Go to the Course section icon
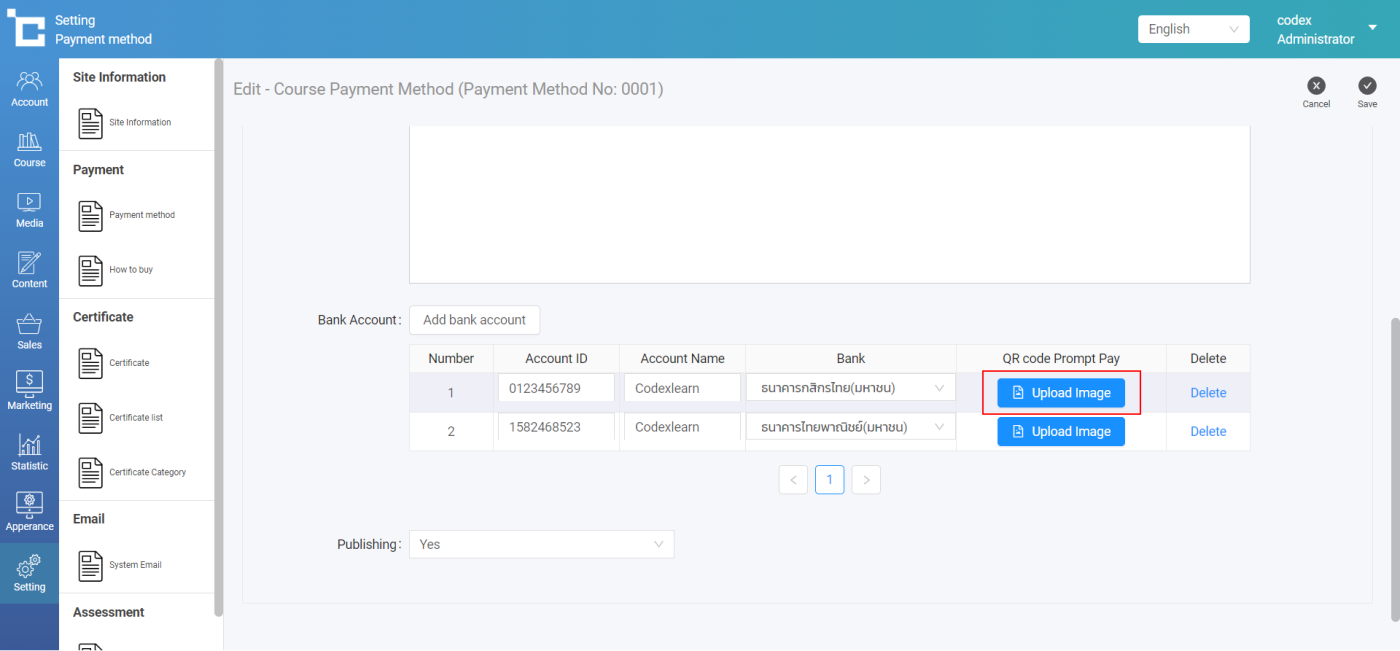 coord(29,149)
